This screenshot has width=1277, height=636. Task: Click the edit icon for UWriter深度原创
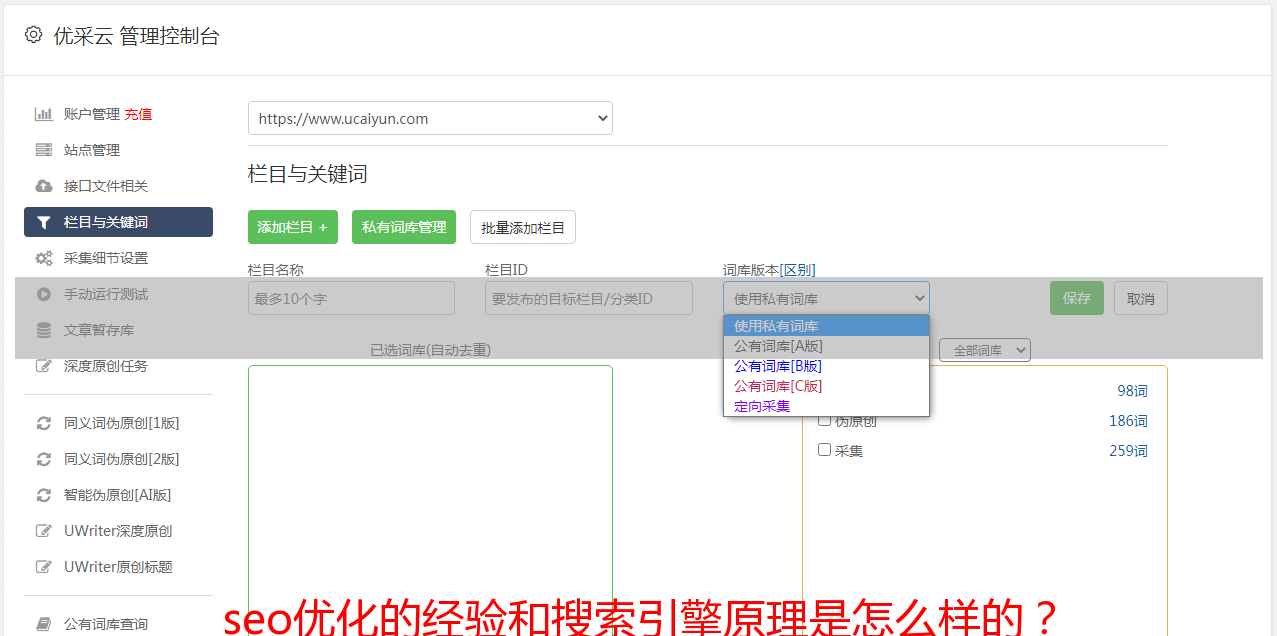tap(43, 531)
